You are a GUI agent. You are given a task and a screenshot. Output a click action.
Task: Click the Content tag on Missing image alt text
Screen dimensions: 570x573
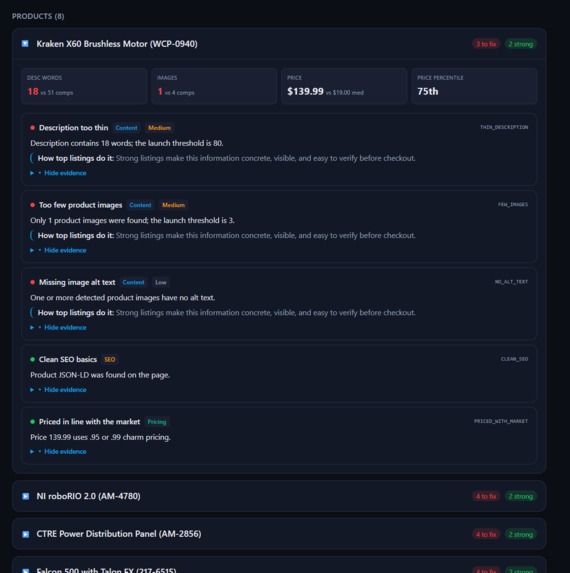click(x=133, y=282)
